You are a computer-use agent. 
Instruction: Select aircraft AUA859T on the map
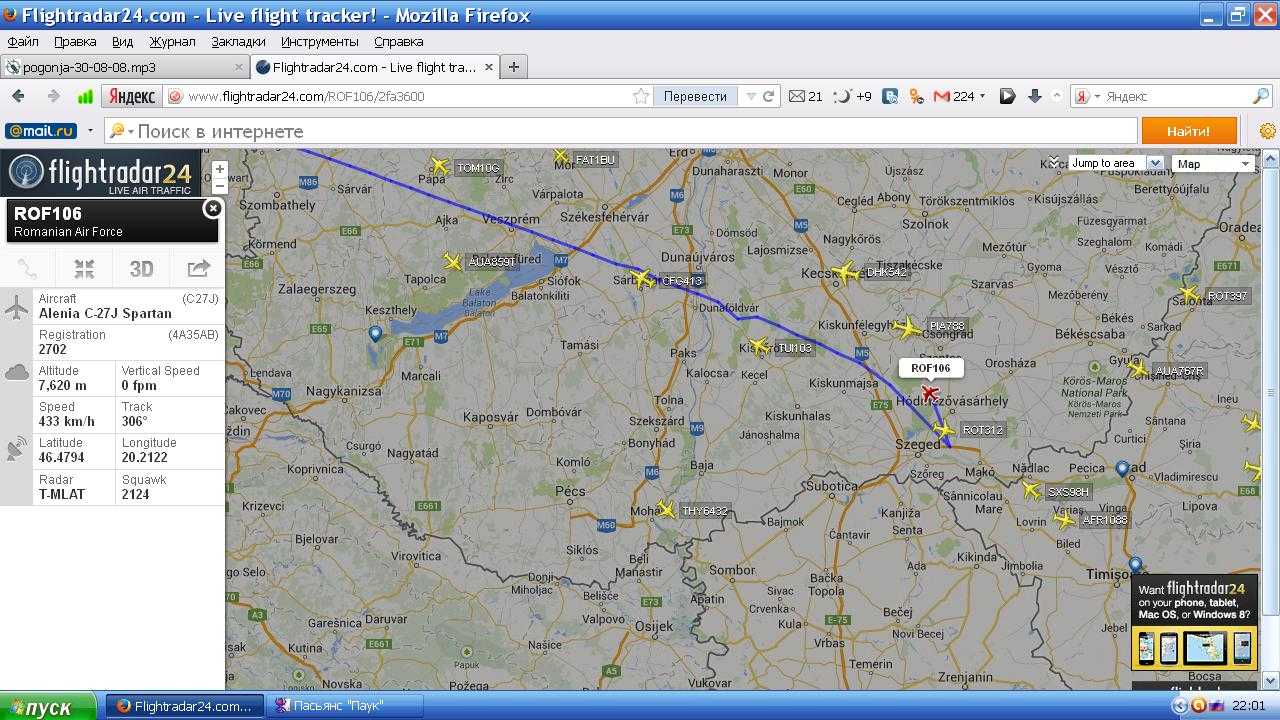pos(453,262)
